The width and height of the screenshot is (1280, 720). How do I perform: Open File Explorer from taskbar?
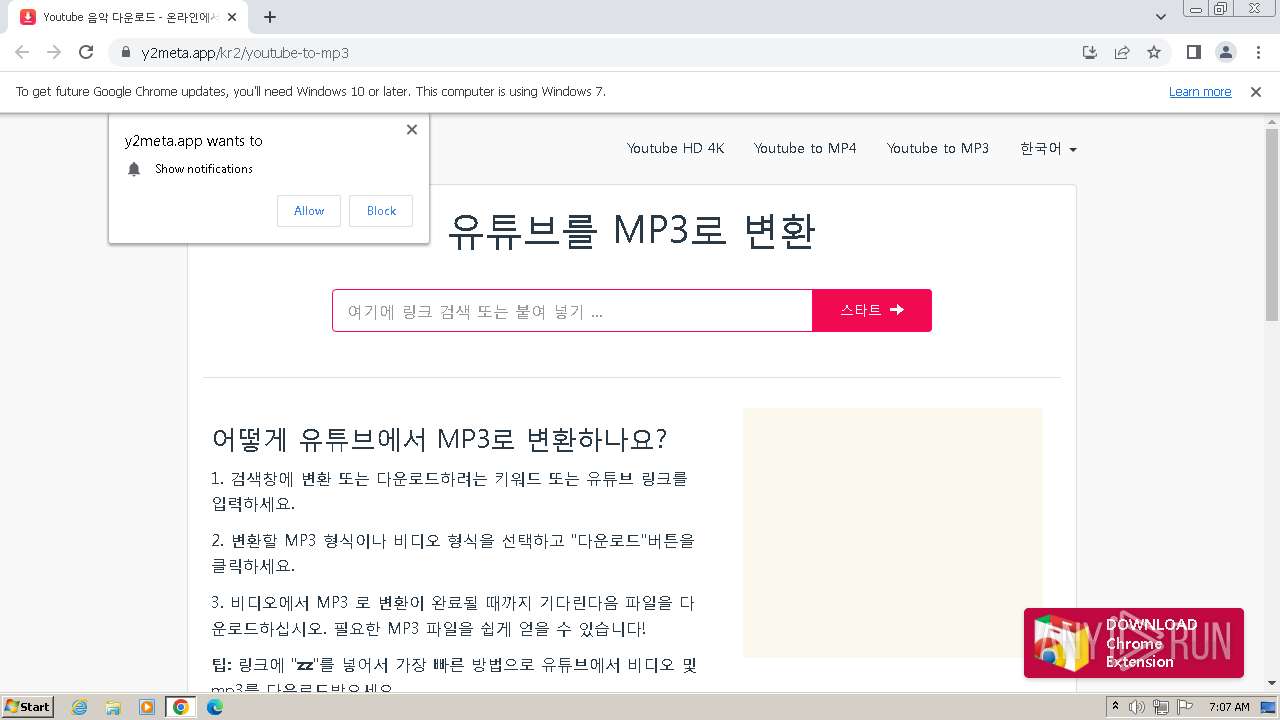click(x=113, y=707)
